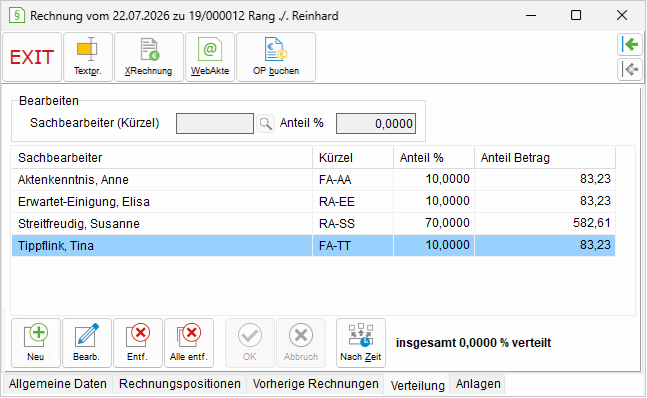The width and height of the screenshot is (647, 398).
Task: Click Anne's 10,0000 share cell
Action: click(x=434, y=179)
